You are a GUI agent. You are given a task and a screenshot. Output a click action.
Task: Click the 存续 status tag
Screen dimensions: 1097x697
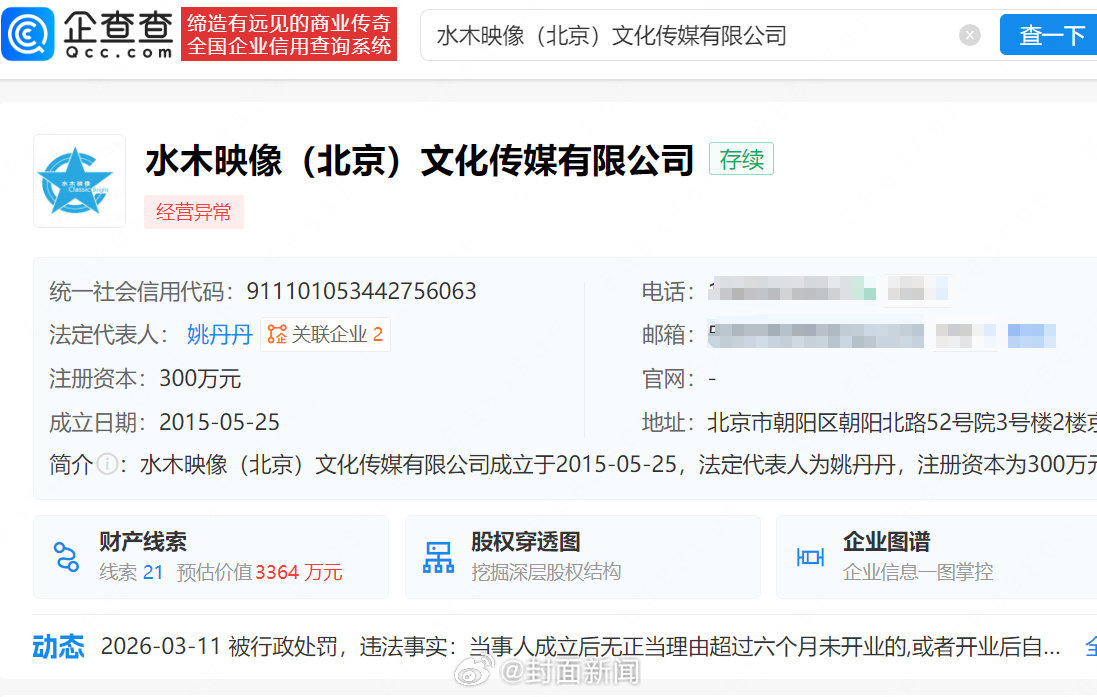[741, 159]
